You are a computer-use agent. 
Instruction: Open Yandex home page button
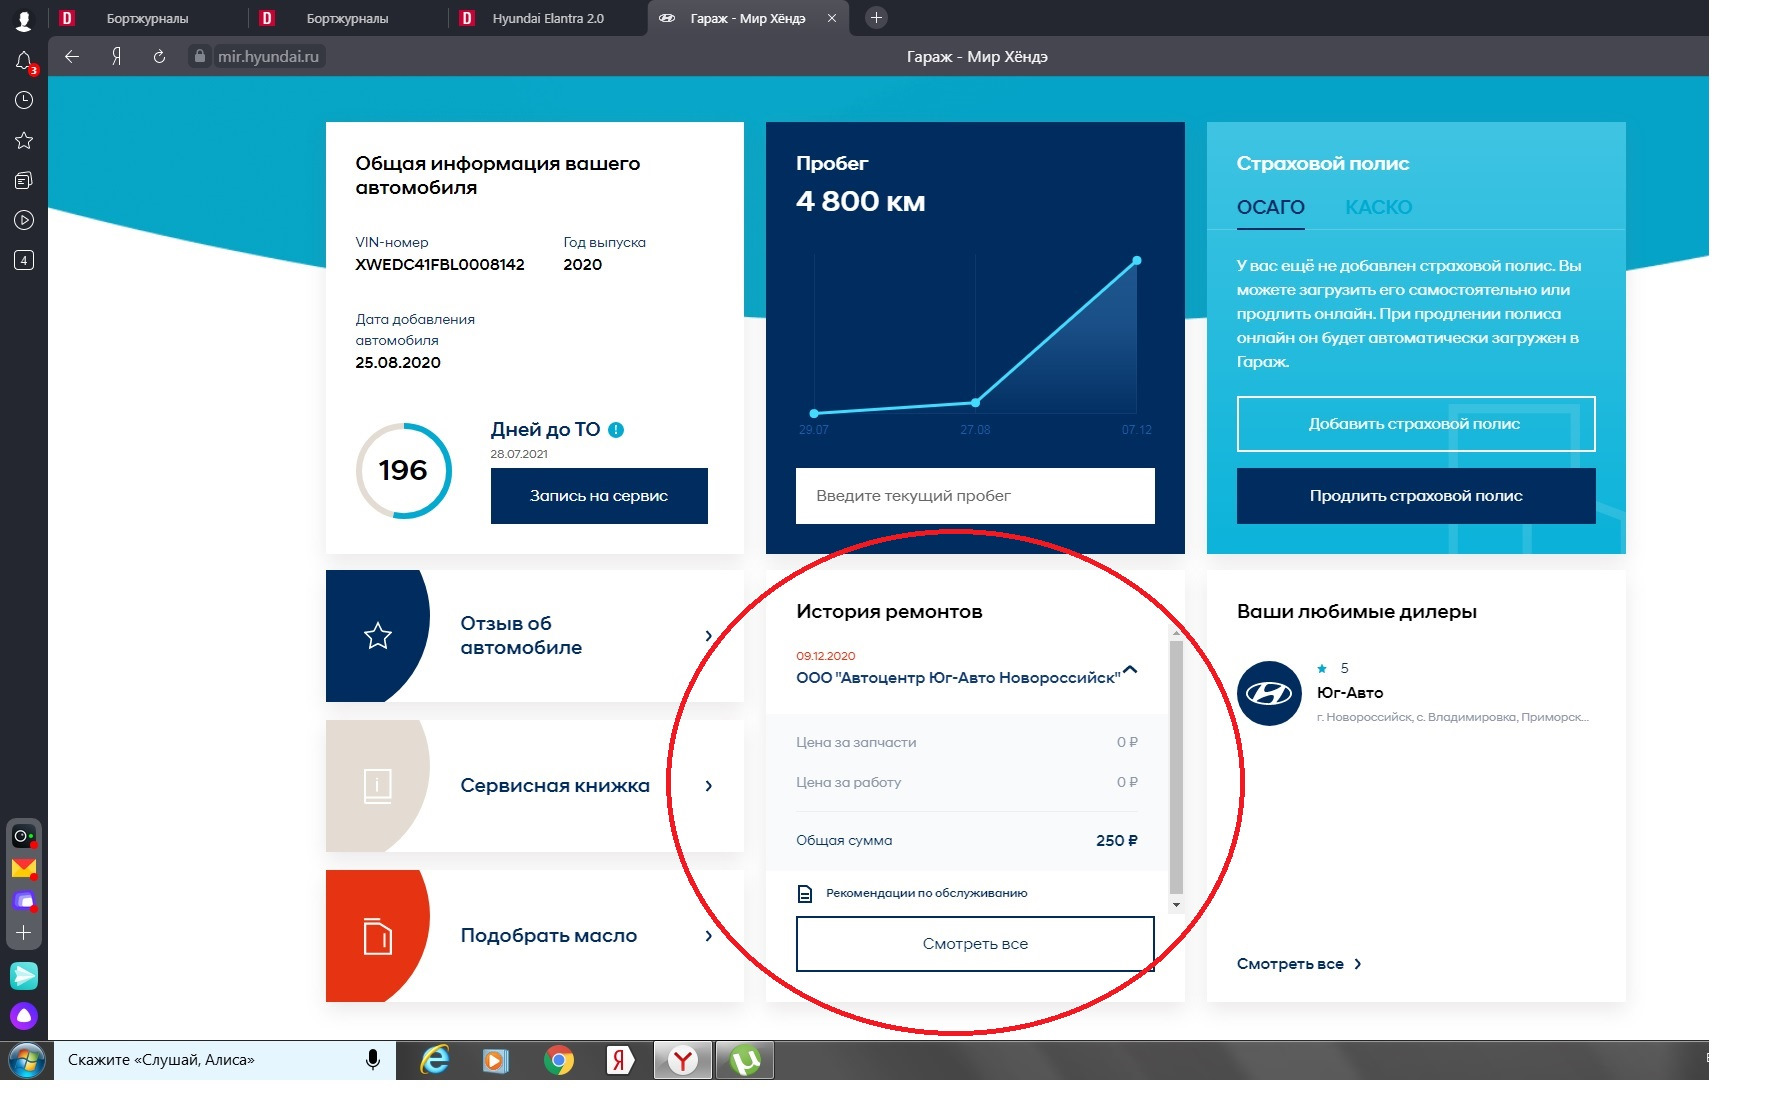click(x=117, y=57)
